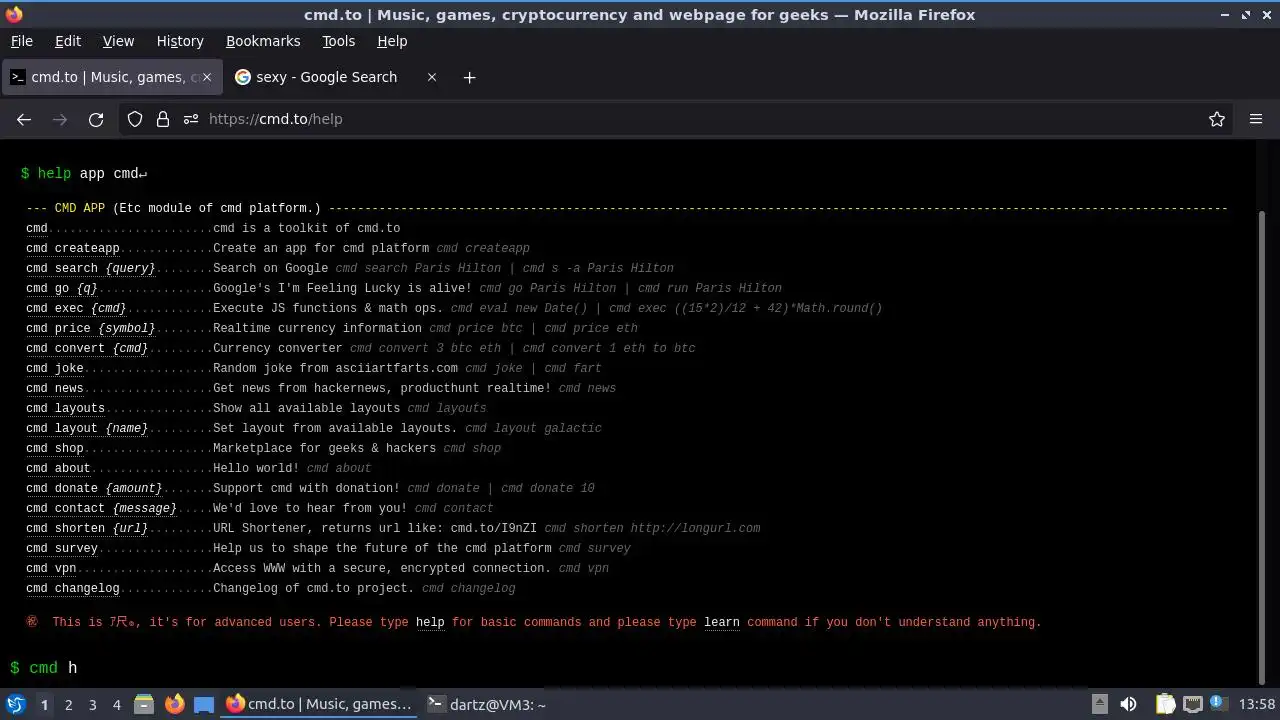Click the cmd shop command link
The height and width of the screenshot is (720, 1280).
tap(55, 448)
